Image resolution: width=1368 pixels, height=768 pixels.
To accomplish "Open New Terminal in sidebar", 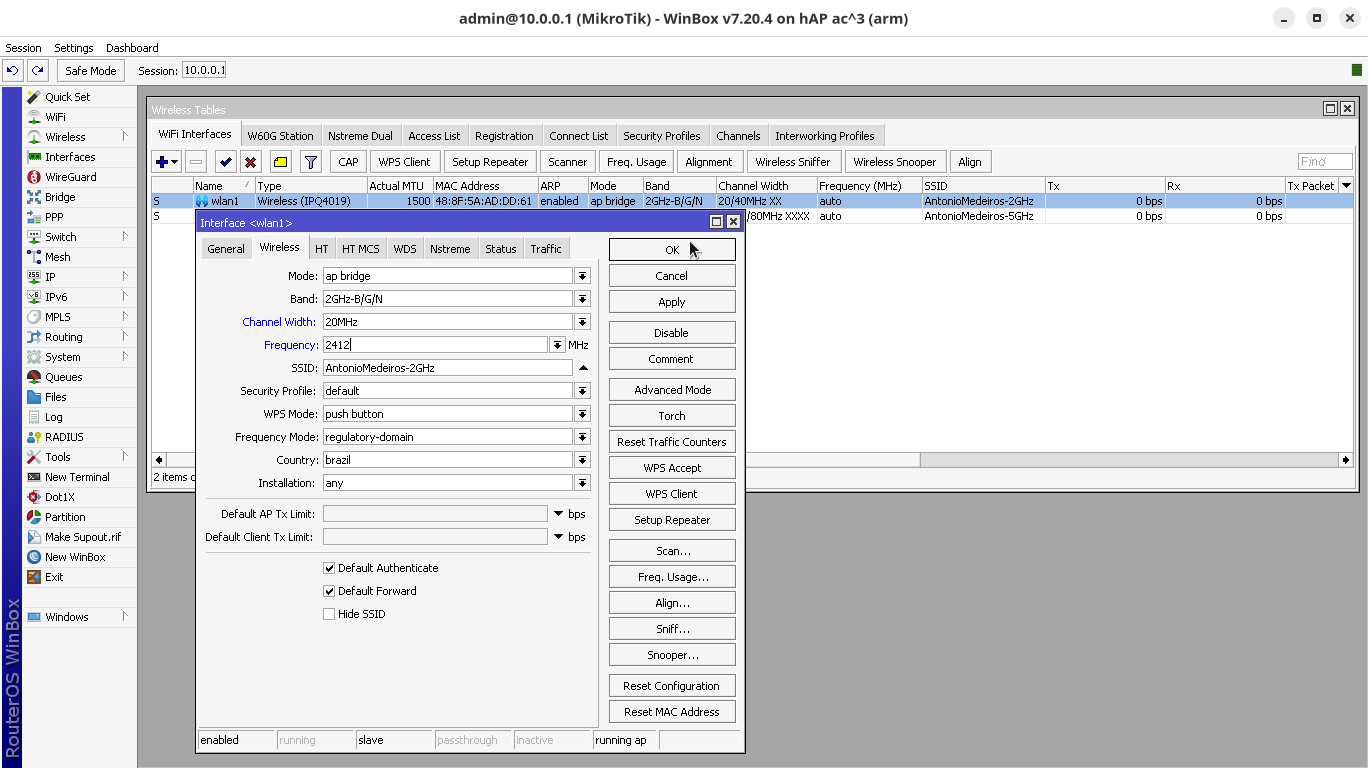I will point(77,477).
